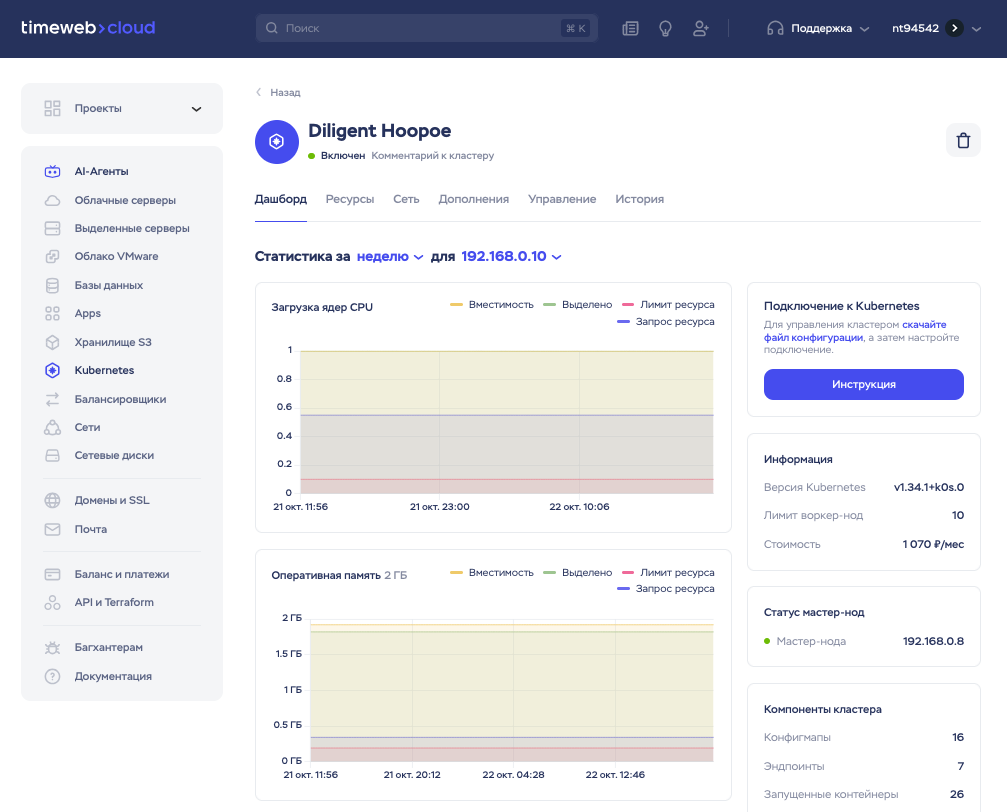Open the news feed icon in header
1007x812 pixels.
click(630, 29)
